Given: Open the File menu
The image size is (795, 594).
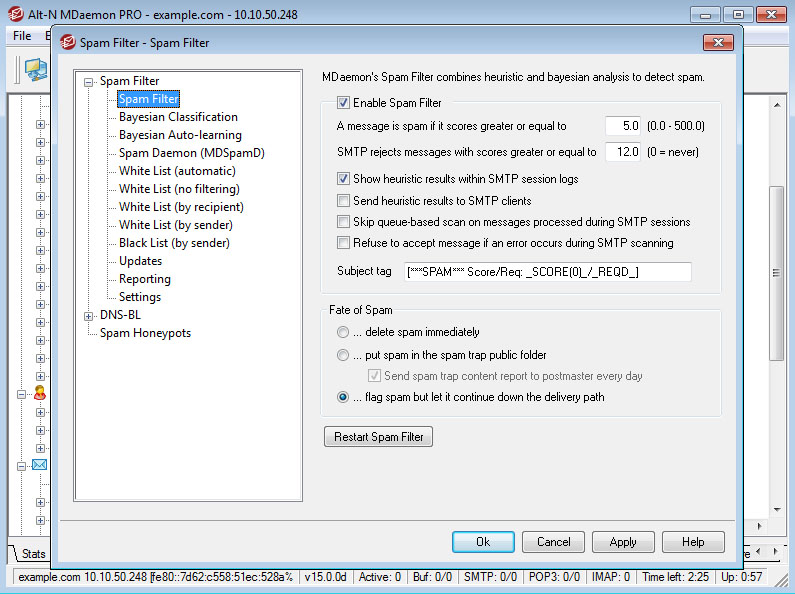Looking at the screenshot, I should [22, 36].
